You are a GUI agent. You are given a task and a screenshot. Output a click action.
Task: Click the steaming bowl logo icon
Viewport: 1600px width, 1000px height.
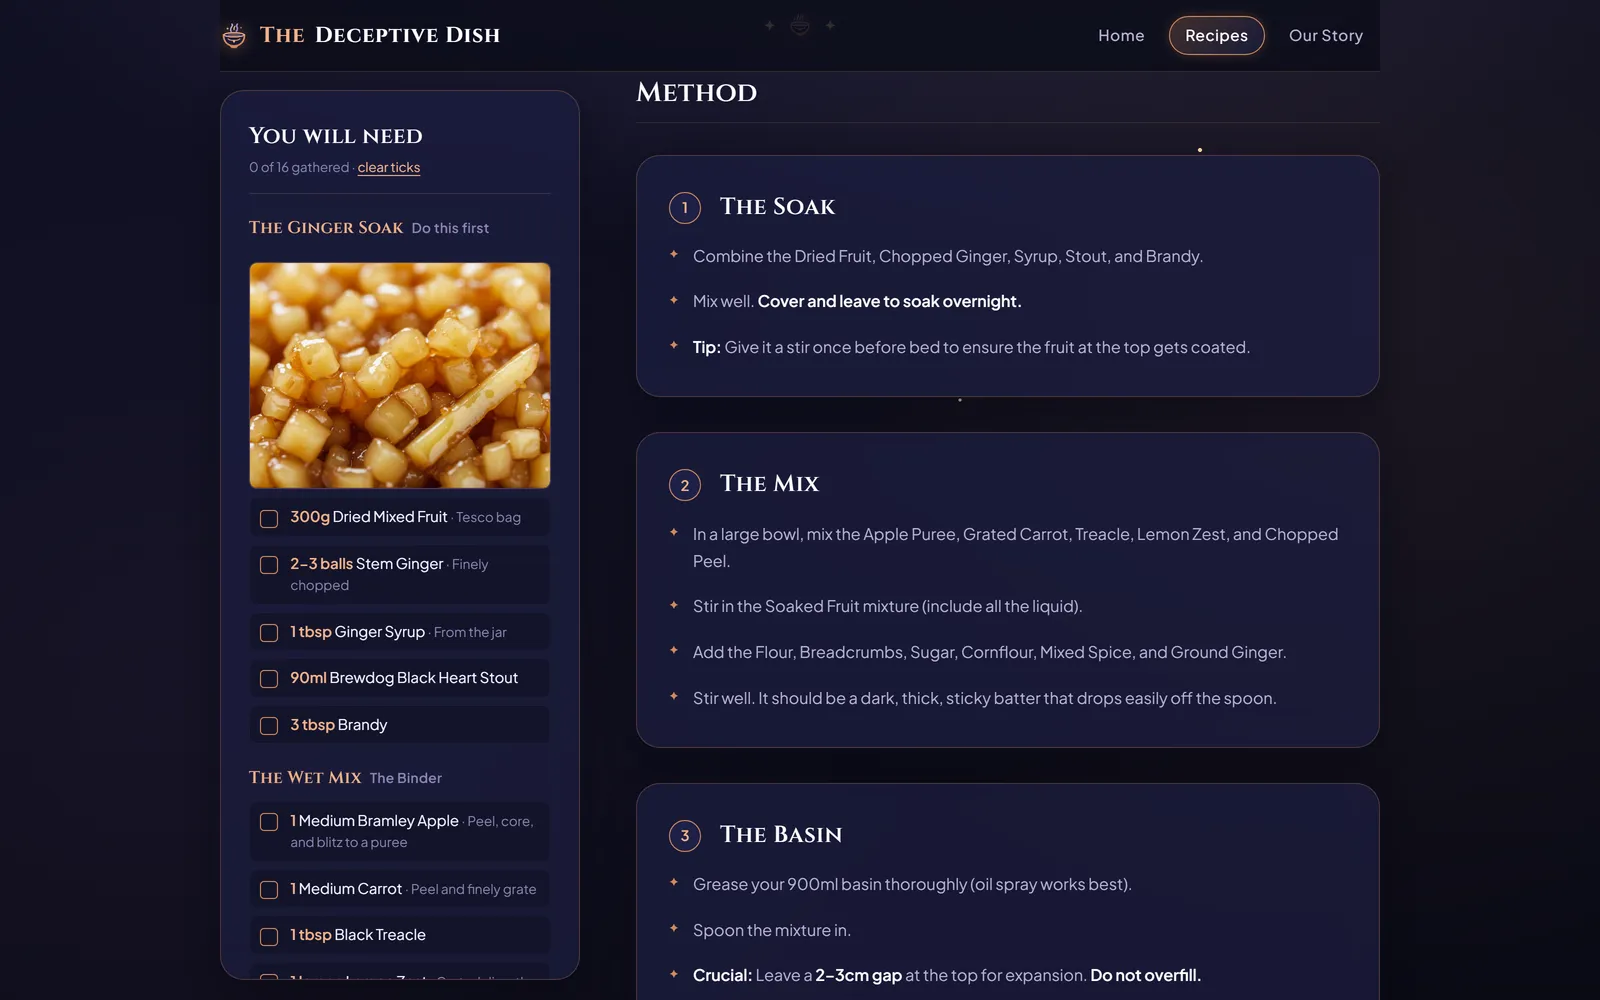[x=234, y=36]
